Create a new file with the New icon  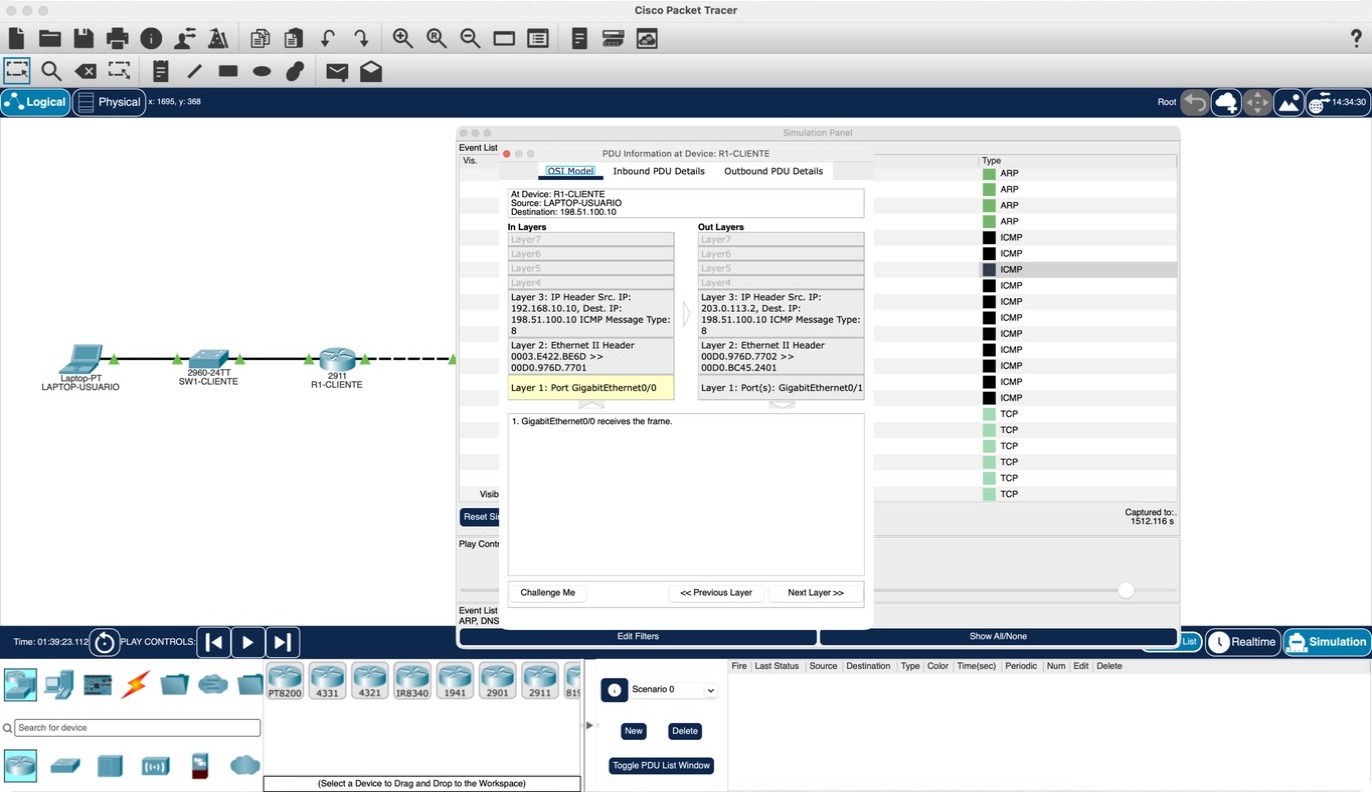pyautogui.click(x=16, y=39)
